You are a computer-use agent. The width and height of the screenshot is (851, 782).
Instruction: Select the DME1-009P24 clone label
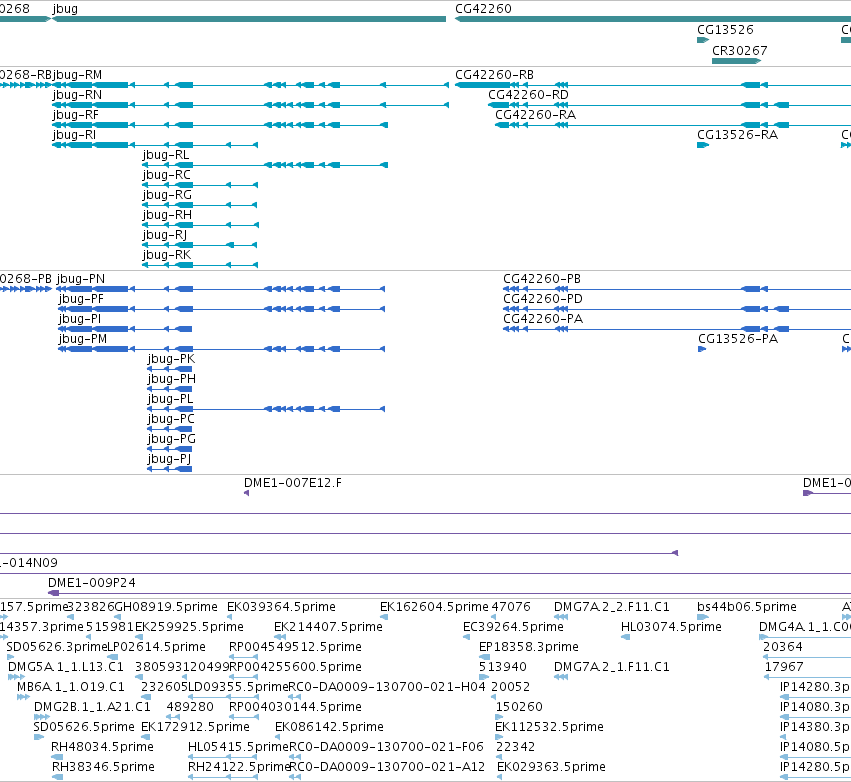[x=92, y=583]
